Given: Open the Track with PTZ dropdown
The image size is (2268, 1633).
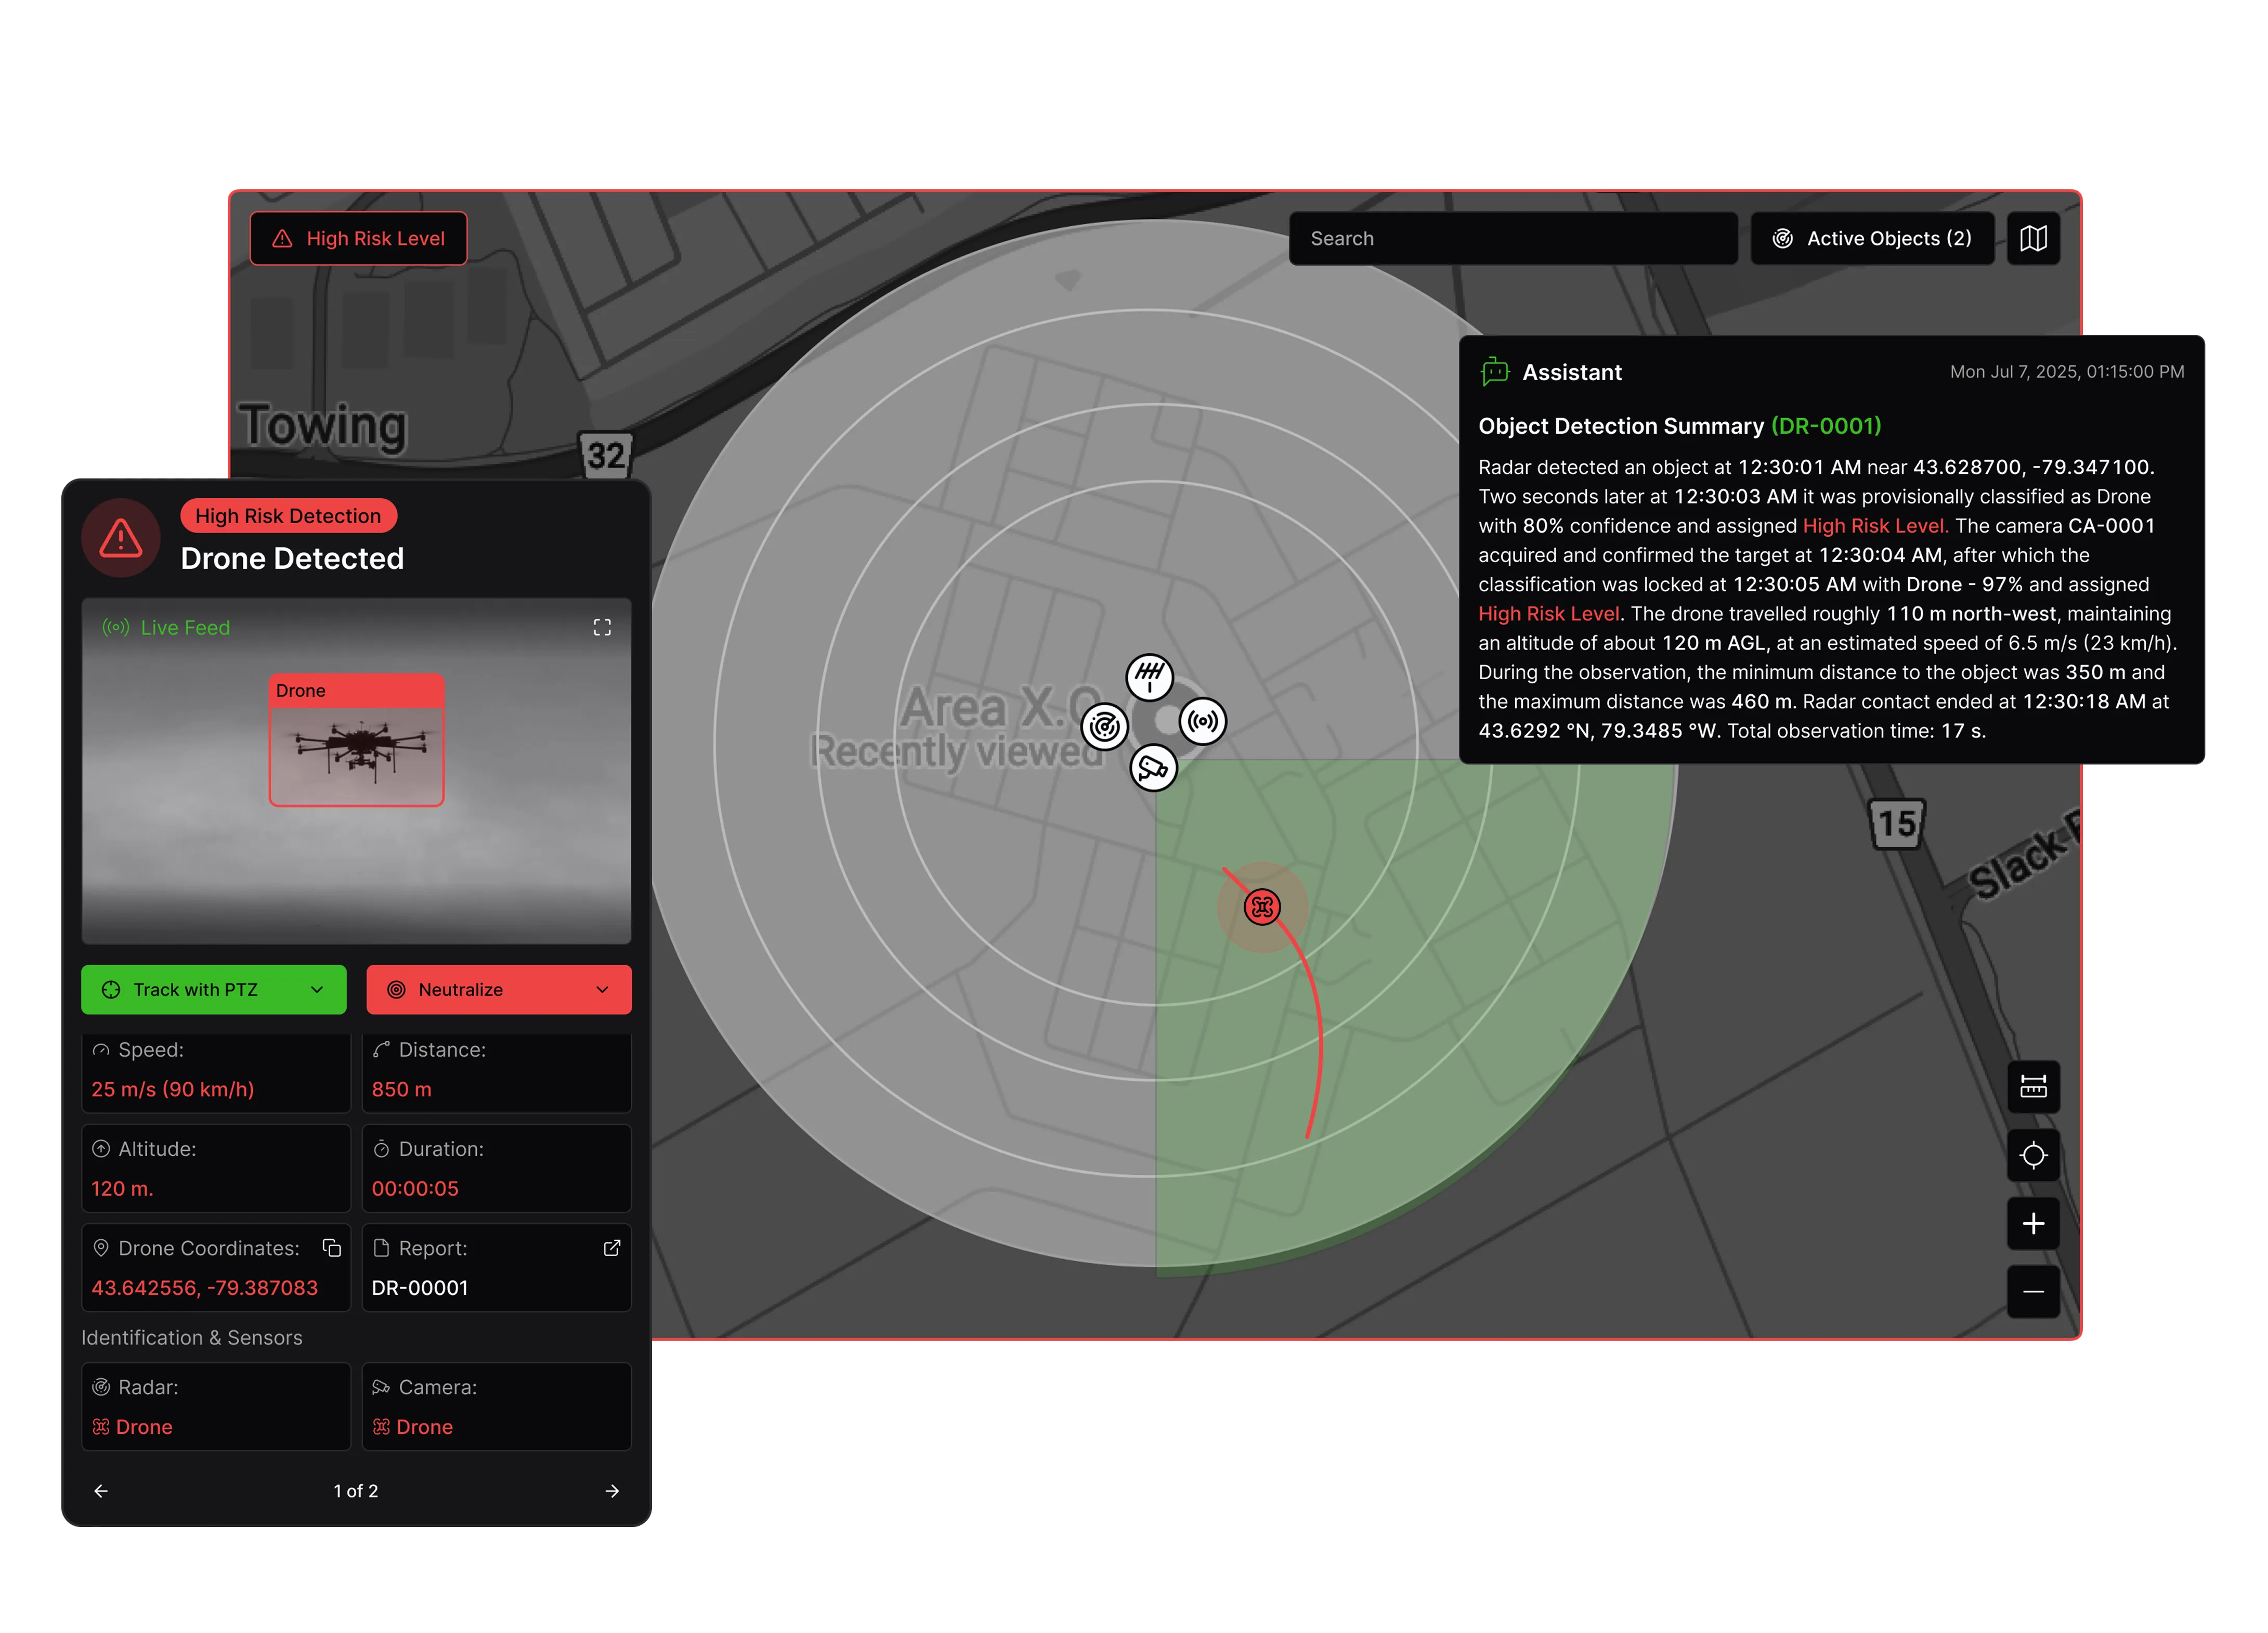Looking at the screenshot, I should pos(317,989).
